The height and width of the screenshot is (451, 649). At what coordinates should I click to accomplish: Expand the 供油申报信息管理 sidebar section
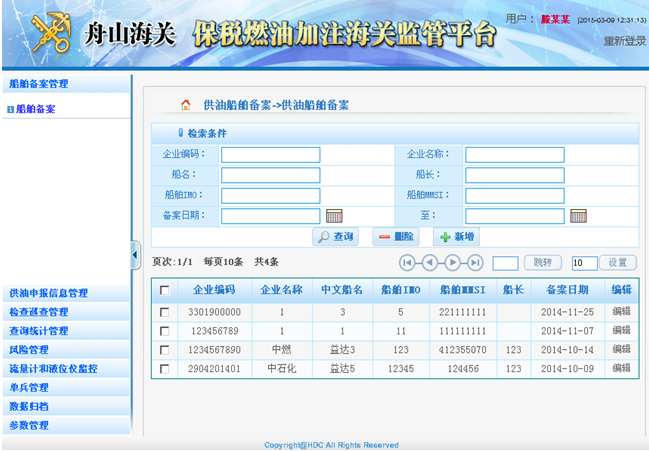click(x=49, y=293)
